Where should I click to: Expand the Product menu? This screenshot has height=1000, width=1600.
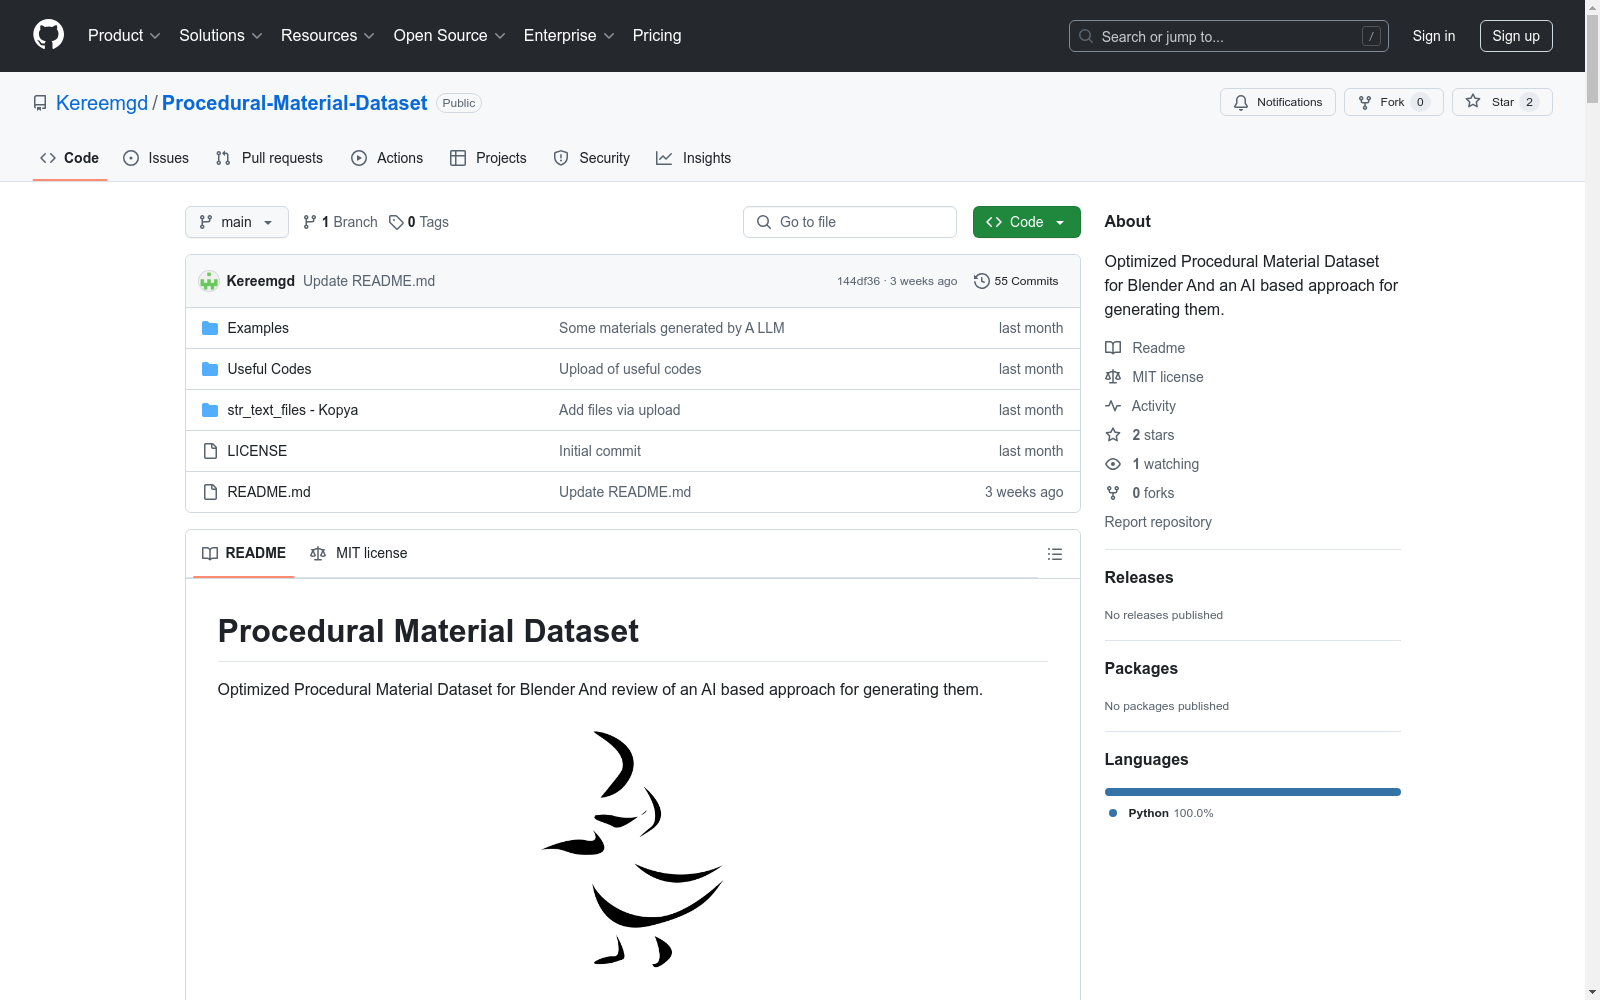point(124,36)
